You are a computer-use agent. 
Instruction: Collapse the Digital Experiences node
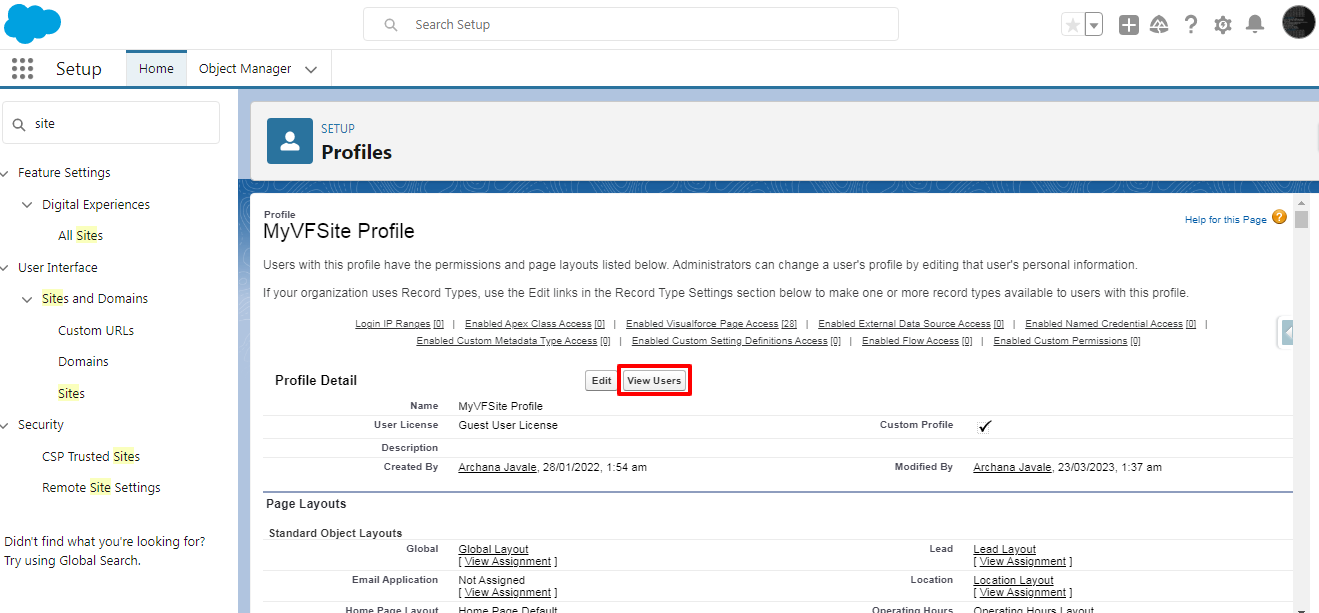pyautogui.click(x=27, y=204)
